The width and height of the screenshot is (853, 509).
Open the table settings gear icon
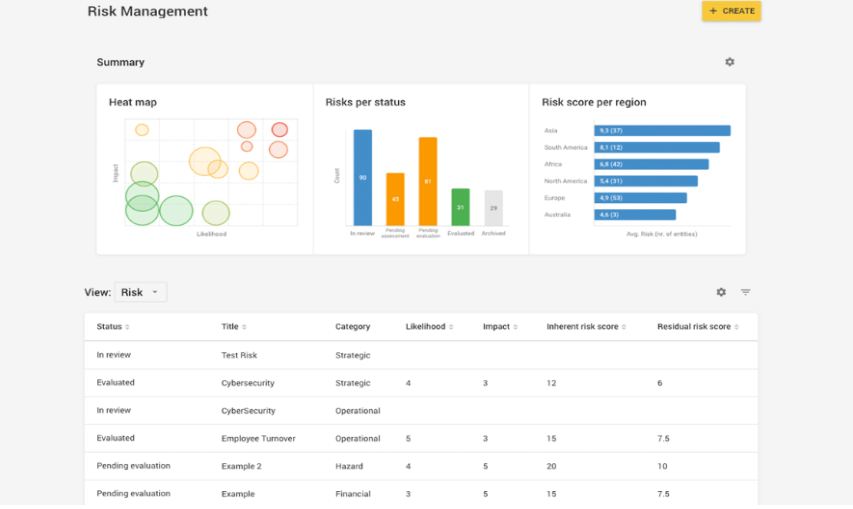(x=721, y=292)
